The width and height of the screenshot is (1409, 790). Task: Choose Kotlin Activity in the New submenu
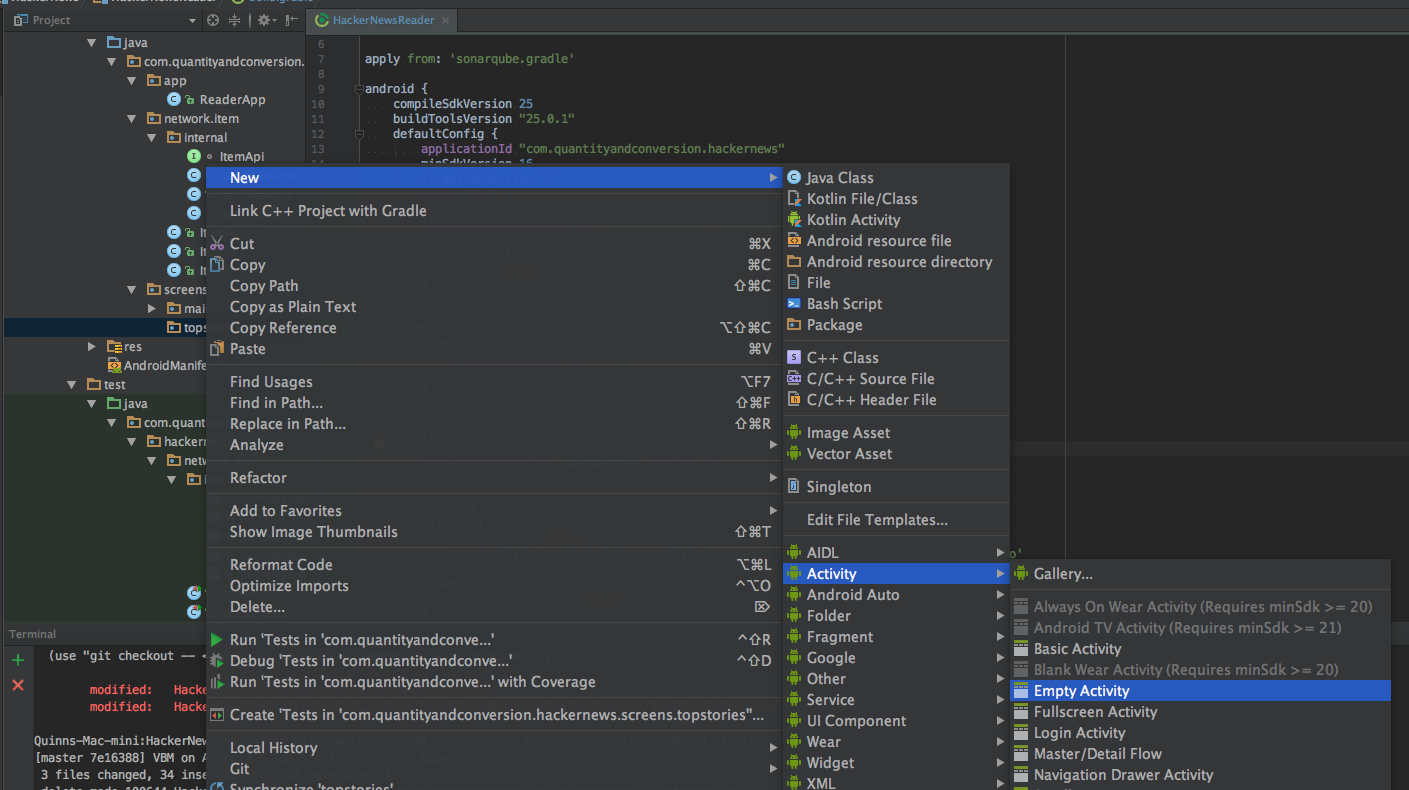point(895,220)
